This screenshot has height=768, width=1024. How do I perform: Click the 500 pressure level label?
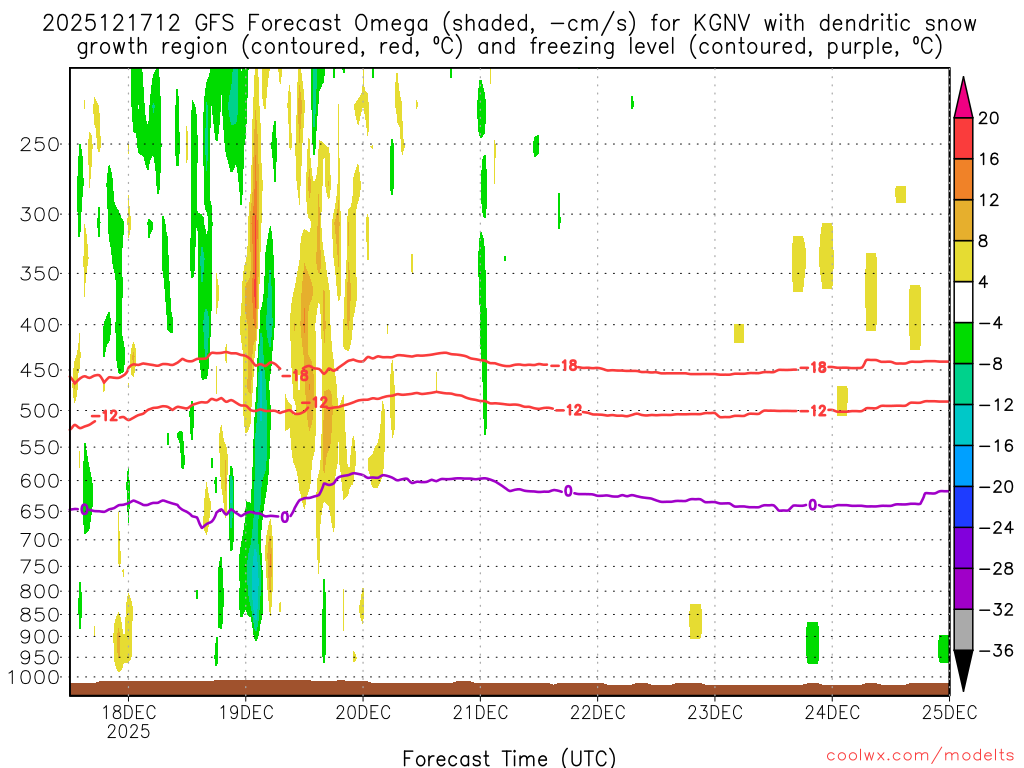tap(40, 411)
